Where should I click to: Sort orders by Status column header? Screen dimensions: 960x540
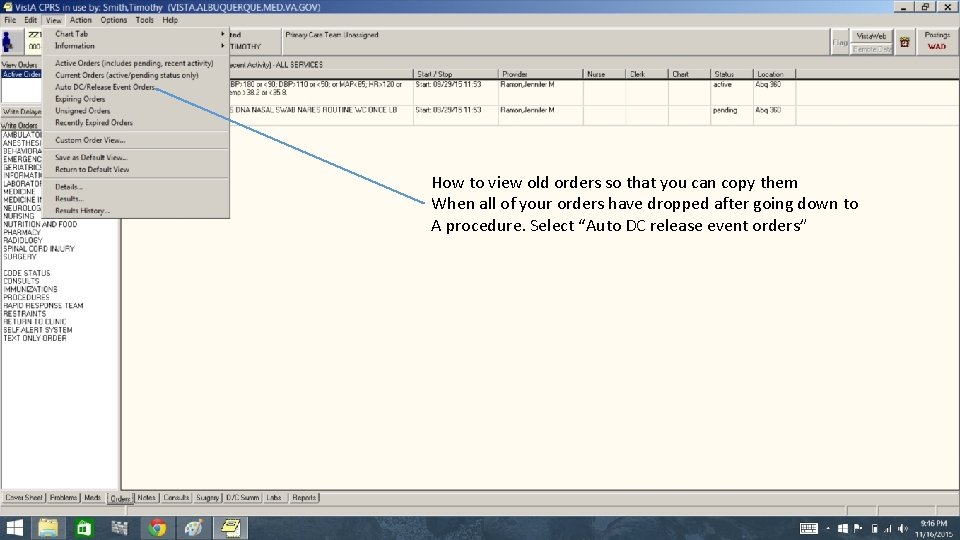(x=732, y=74)
